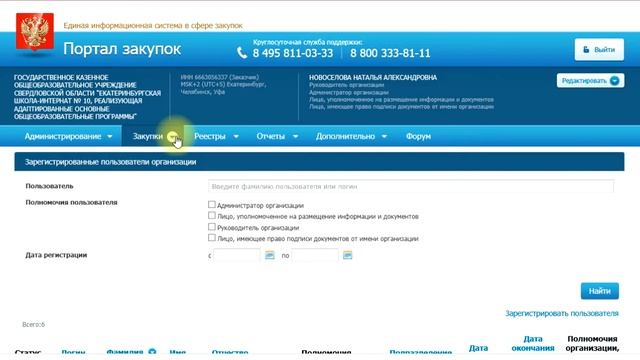Viewport: 640px width, 360px height.
Task: Click the phone handset icon
Action: point(242,53)
